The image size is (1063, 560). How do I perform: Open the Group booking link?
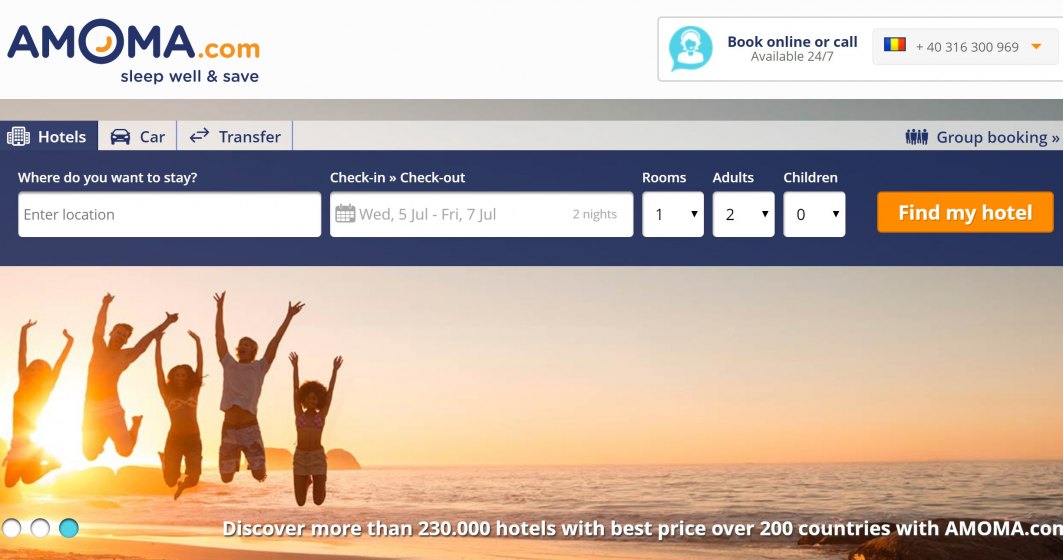(x=982, y=137)
